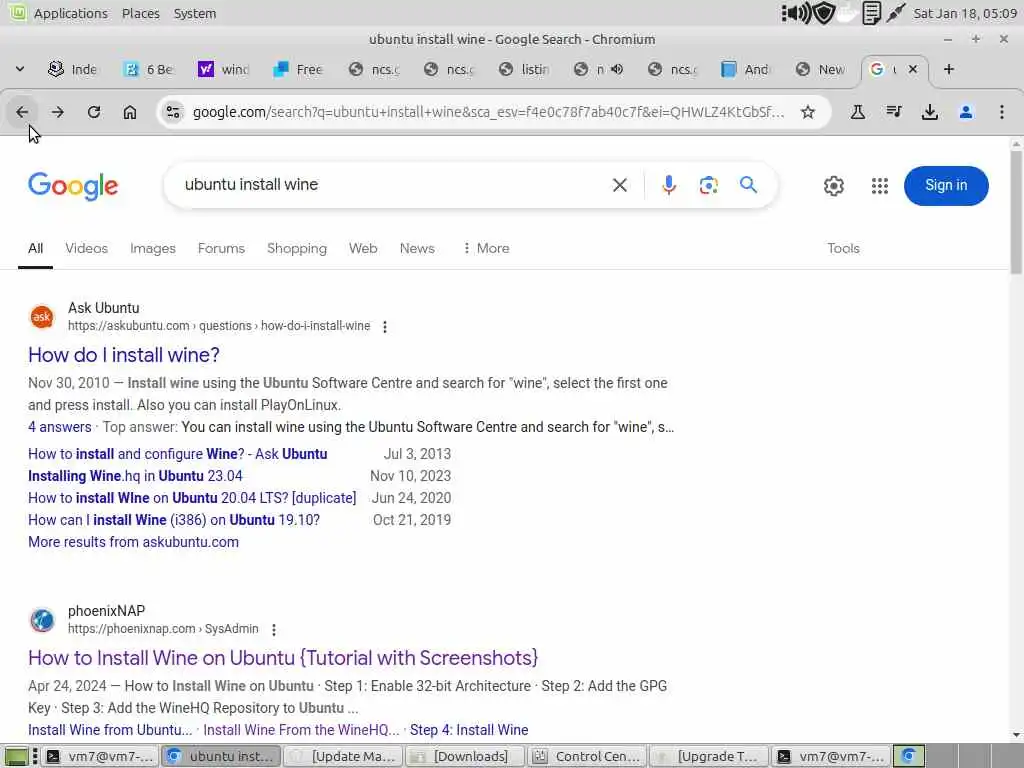Select the All results tab
1024x768 pixels.
(x=35, y=248)
